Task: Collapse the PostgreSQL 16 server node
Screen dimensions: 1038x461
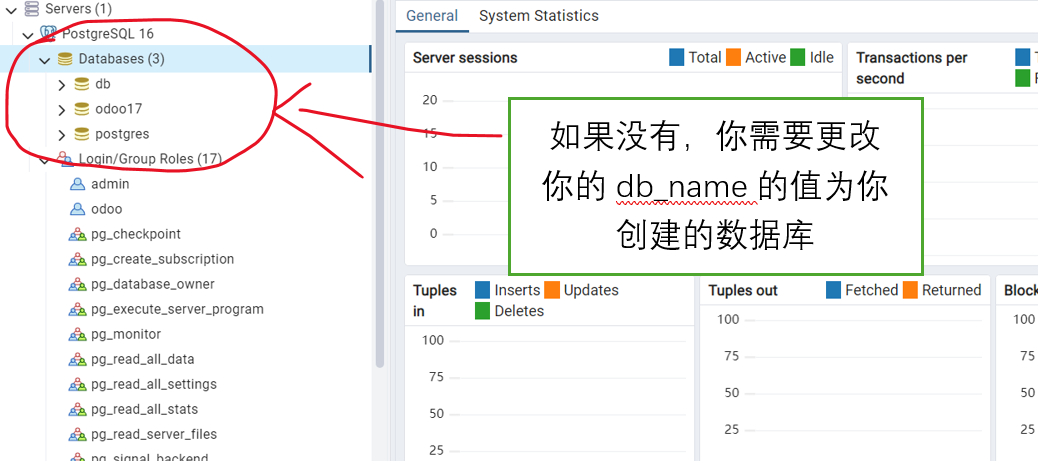Action: click(x=28, y=34)
